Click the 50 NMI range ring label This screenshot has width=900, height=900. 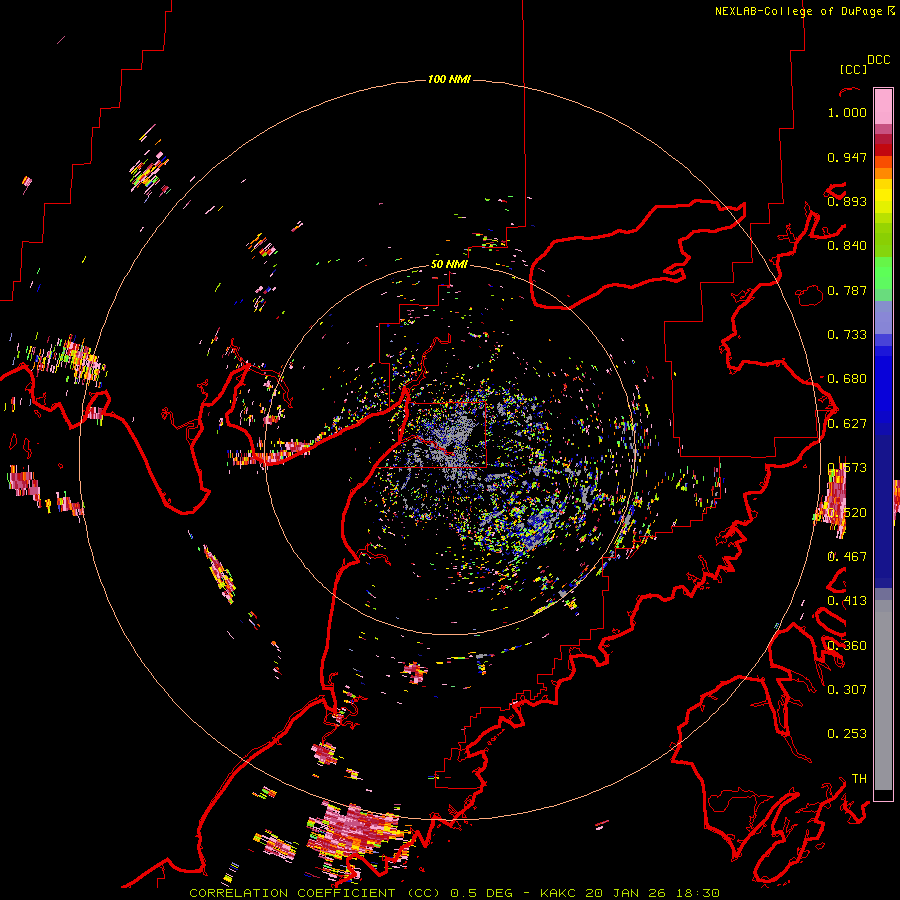coord(449,264)
